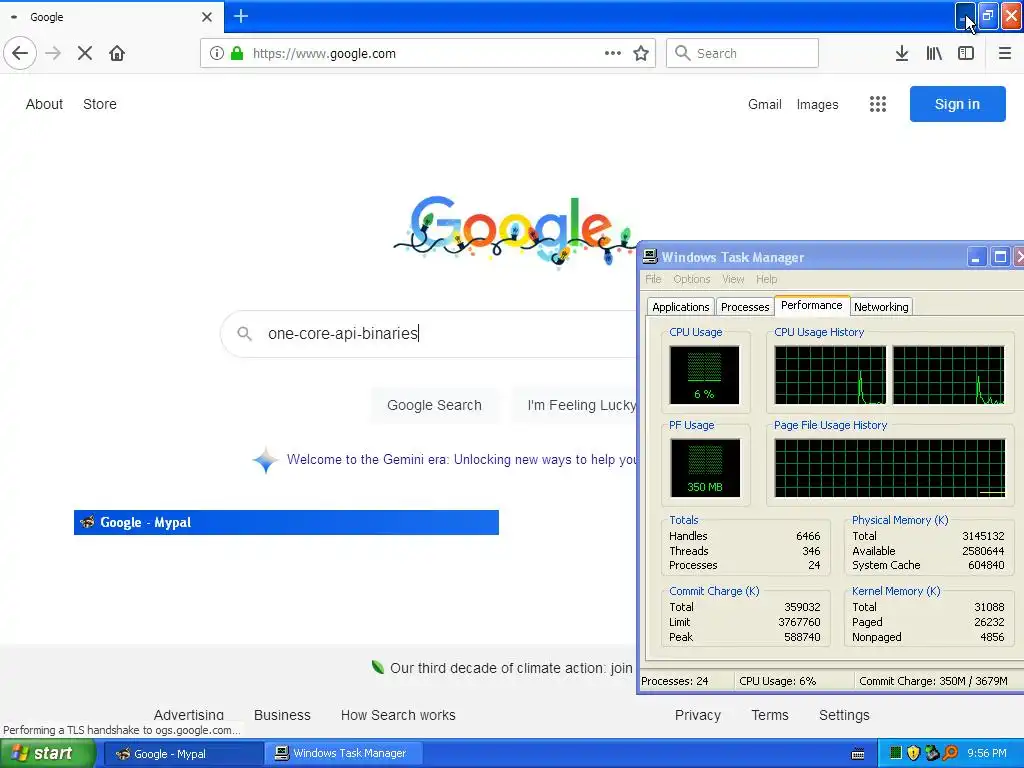Click the I'm Feeling Lucky button
Screen dimensions: 1024x768
(x=575, y=405)
